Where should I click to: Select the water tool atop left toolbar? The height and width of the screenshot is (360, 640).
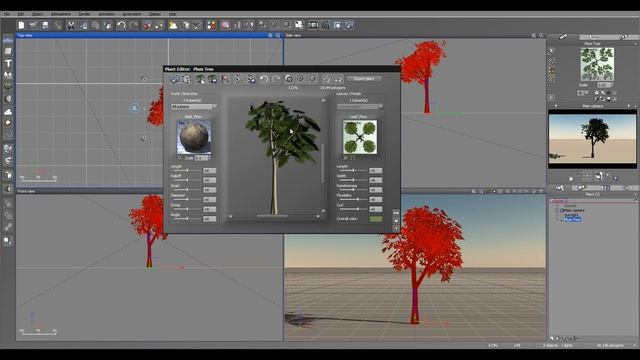pyautogui.click(x=8, y=40)
